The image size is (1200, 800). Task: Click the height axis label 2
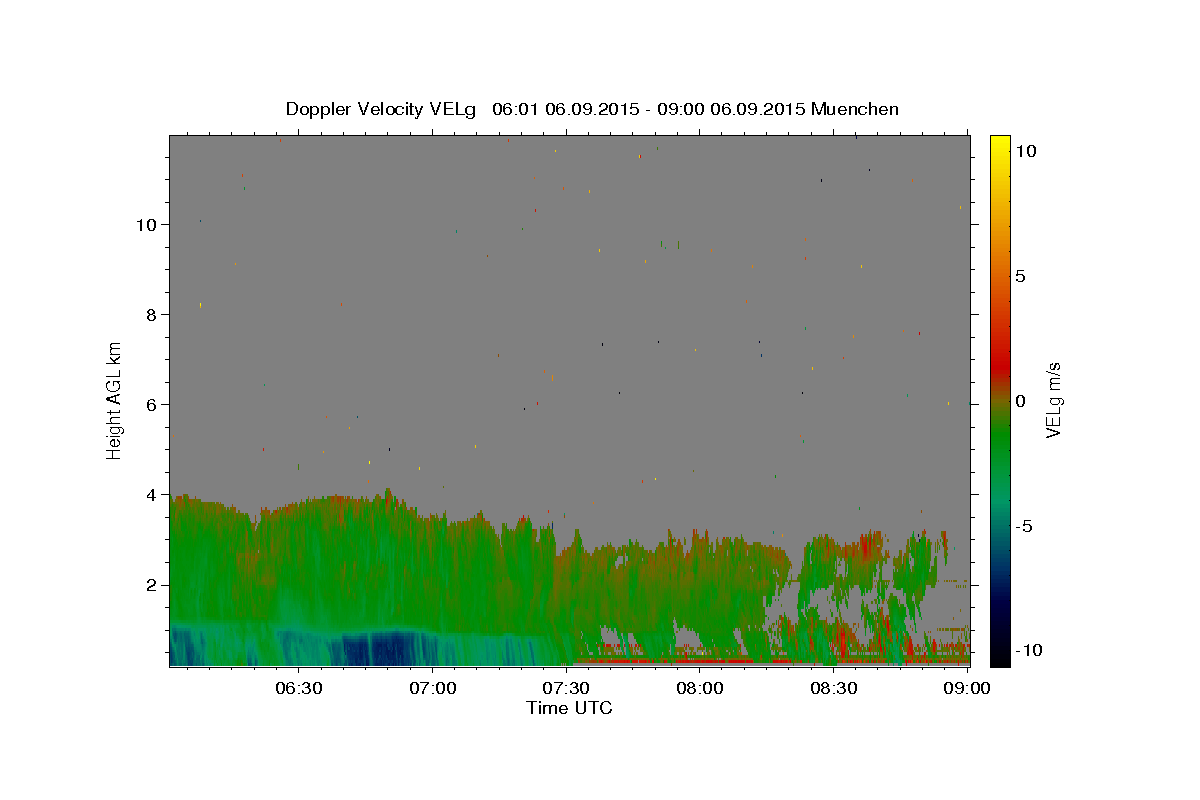[x=151, y=585]
